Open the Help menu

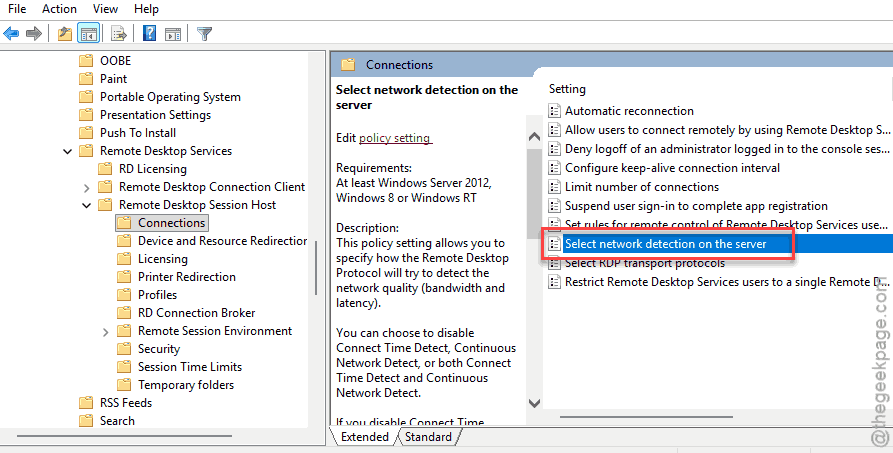click(x=146, y=9)
